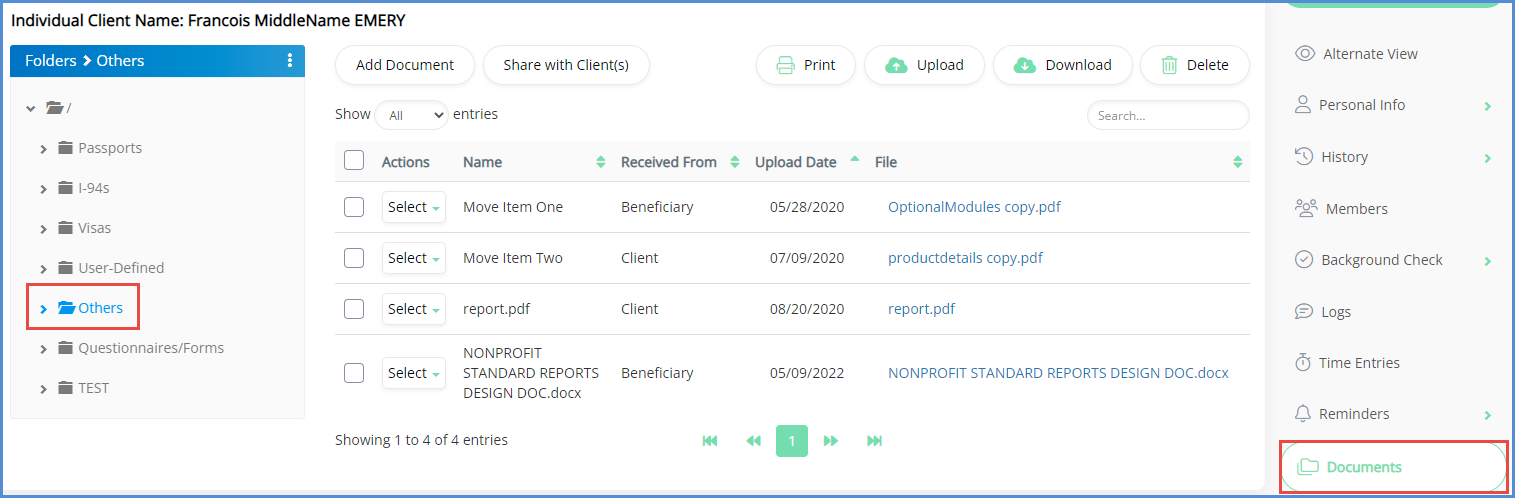The image size is (1515, 498).
Task: Tick the checkbox for Move Item One
Action: point(354,207)
